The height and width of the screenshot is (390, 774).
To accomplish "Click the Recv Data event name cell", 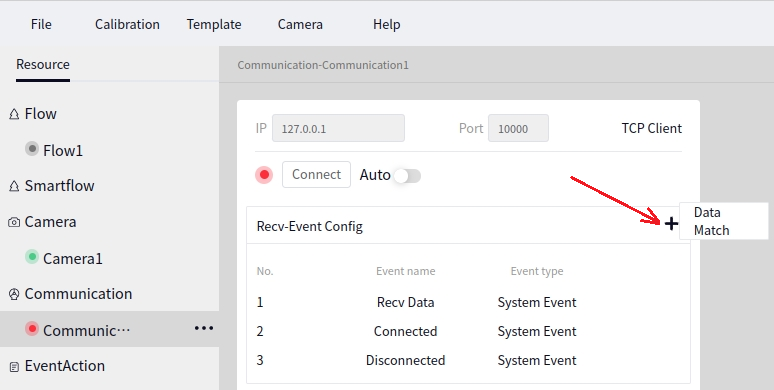I will [x=405, y=302].
